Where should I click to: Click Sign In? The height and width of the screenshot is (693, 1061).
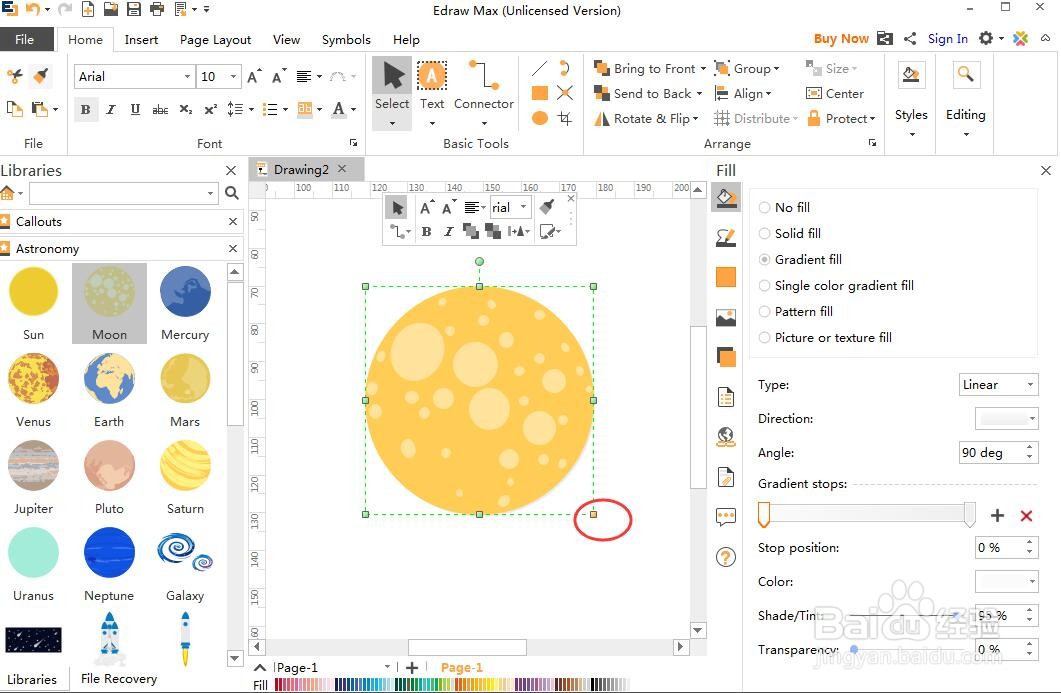tap(947, 39)
